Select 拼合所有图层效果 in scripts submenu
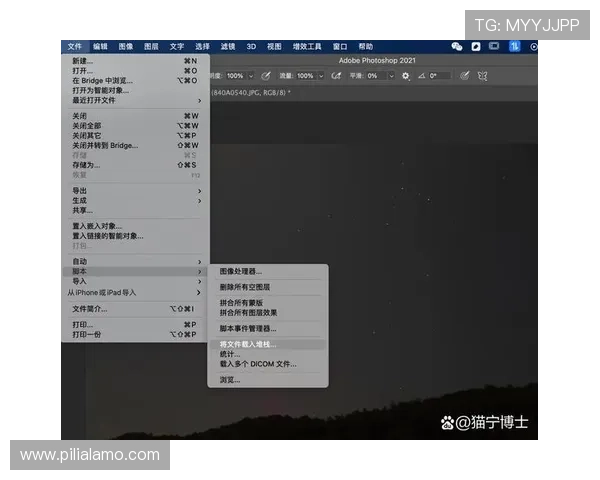600x480 pixels. (x=268, y=313)
